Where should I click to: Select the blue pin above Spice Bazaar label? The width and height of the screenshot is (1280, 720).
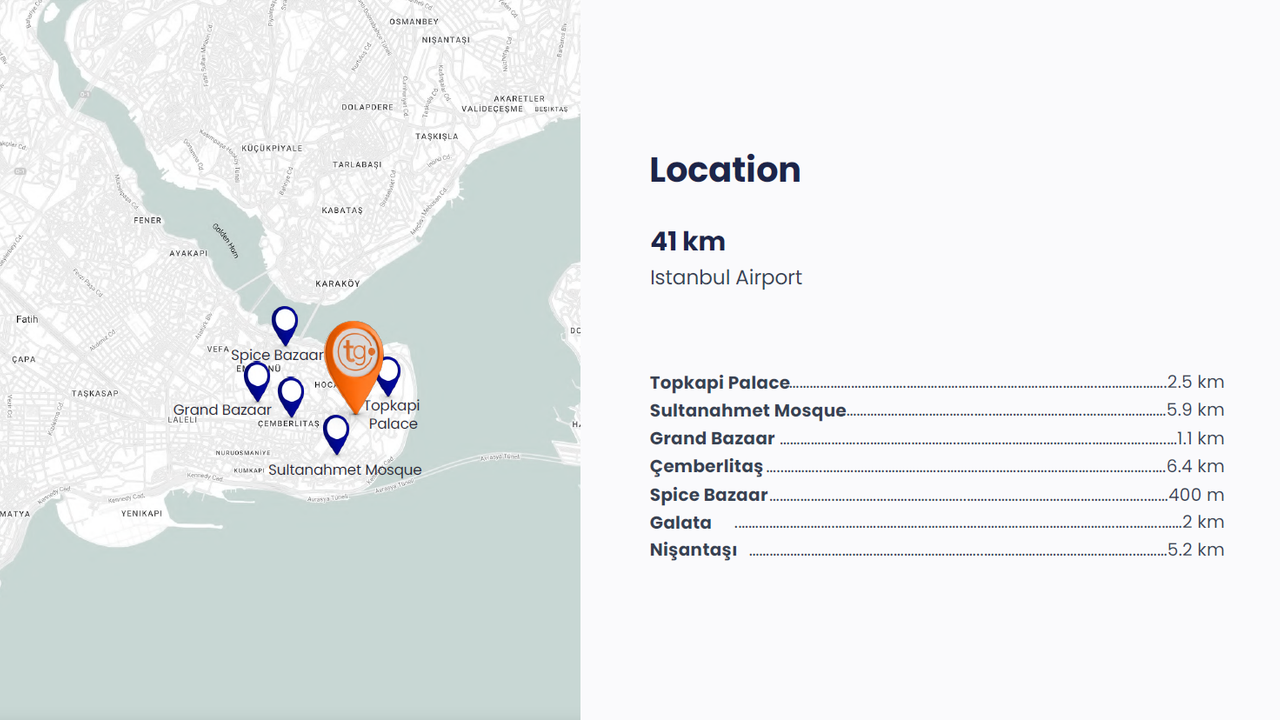[285, 323]
